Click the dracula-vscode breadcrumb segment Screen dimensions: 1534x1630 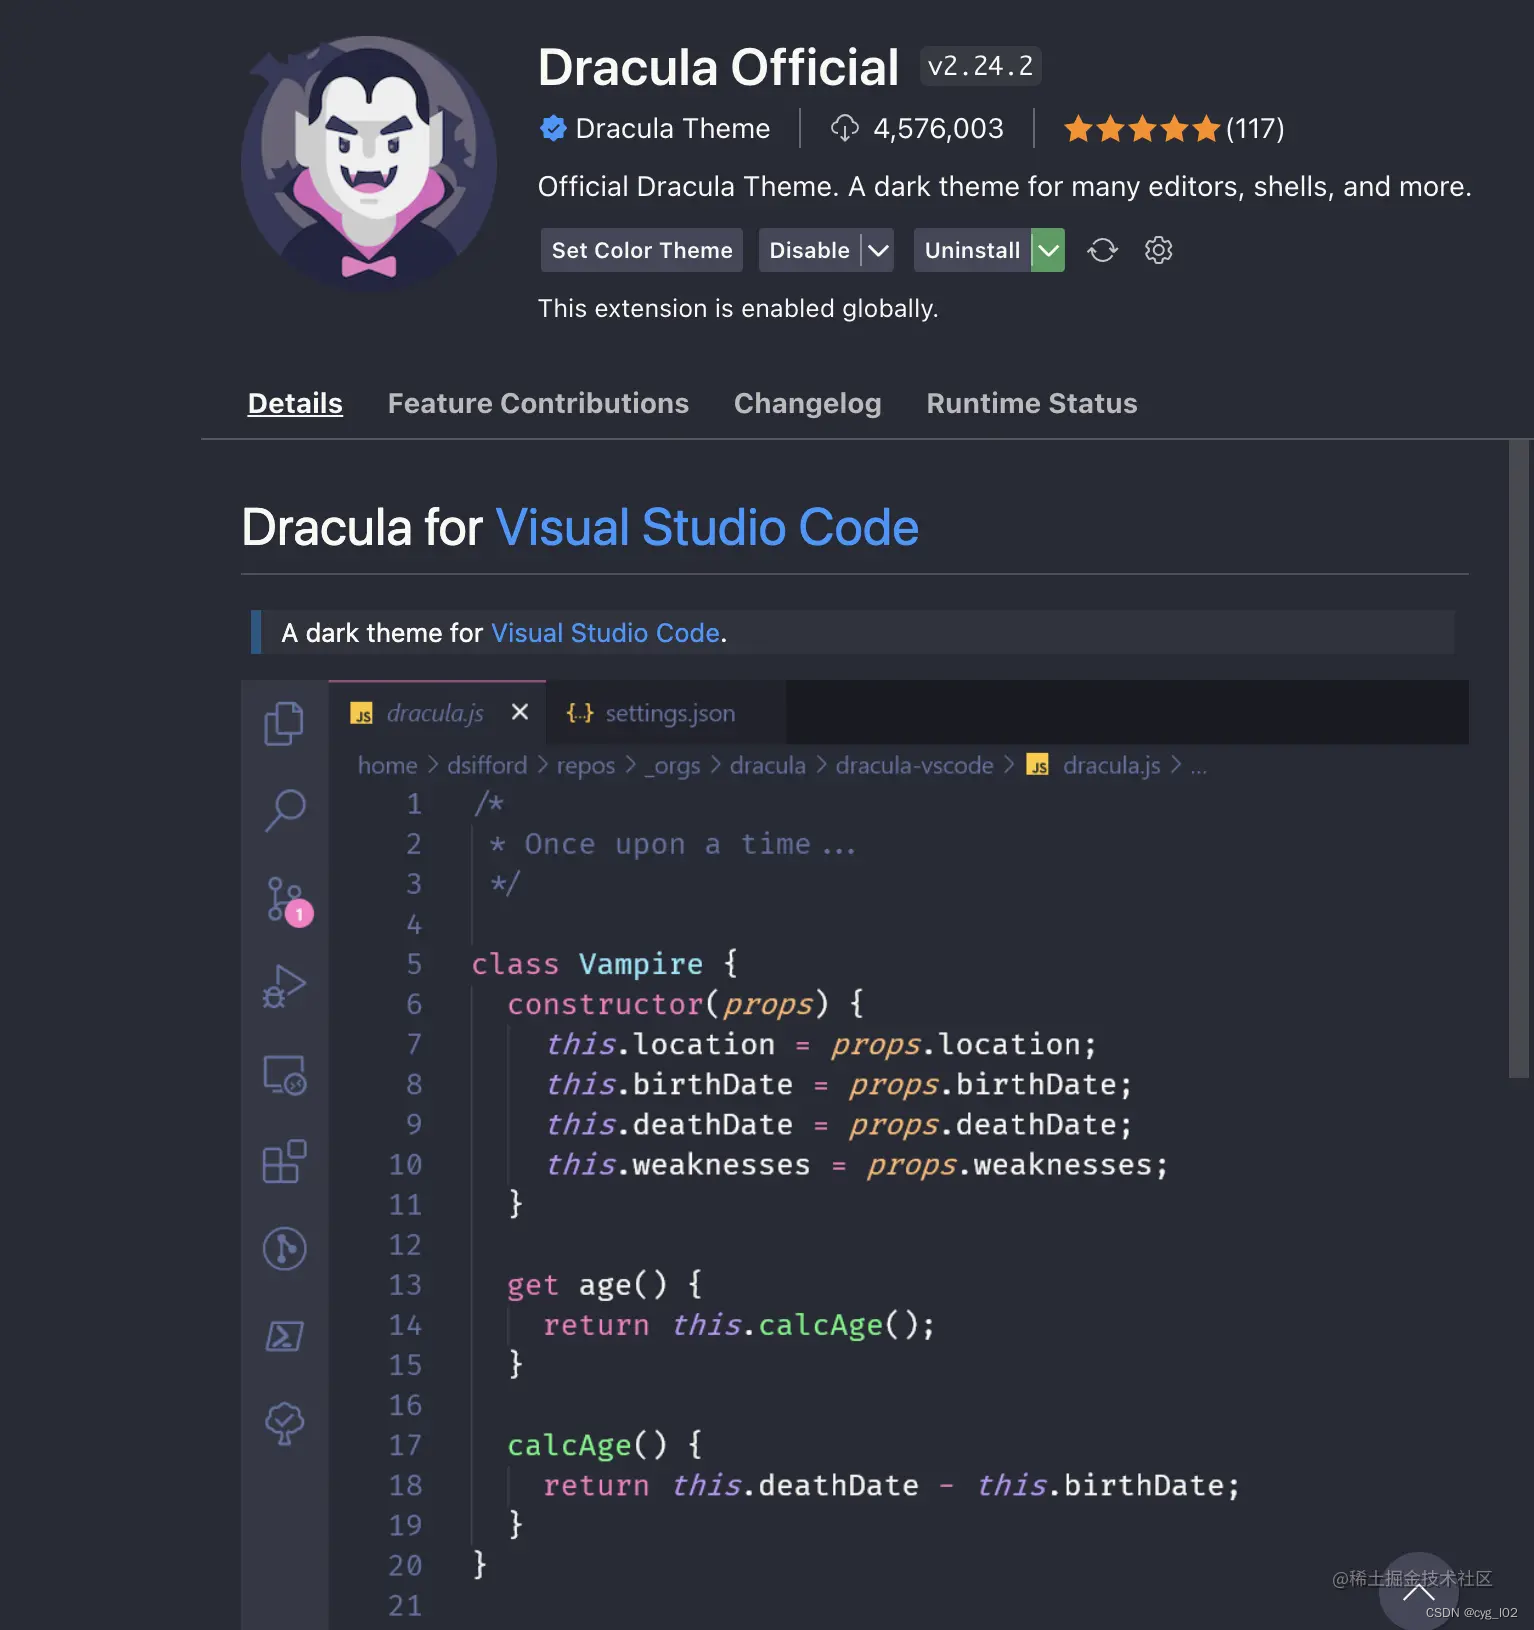[x=915, y=765]
